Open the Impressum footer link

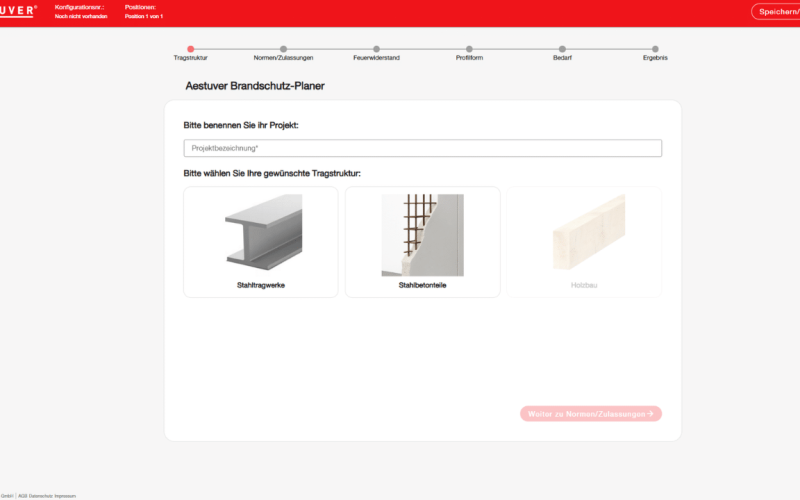click(x=65, y=496)
